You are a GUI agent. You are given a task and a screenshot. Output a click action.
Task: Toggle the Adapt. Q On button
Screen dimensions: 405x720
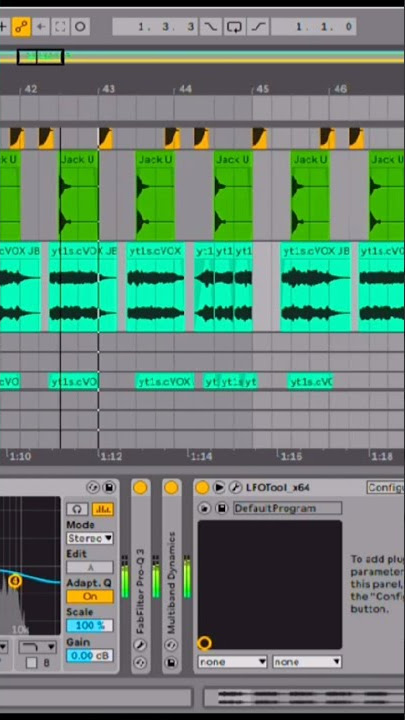pyautogui.click(x=90, y=596)
